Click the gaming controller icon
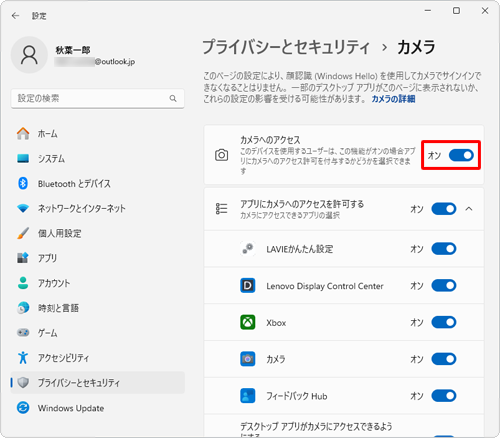 pos(23,333)
